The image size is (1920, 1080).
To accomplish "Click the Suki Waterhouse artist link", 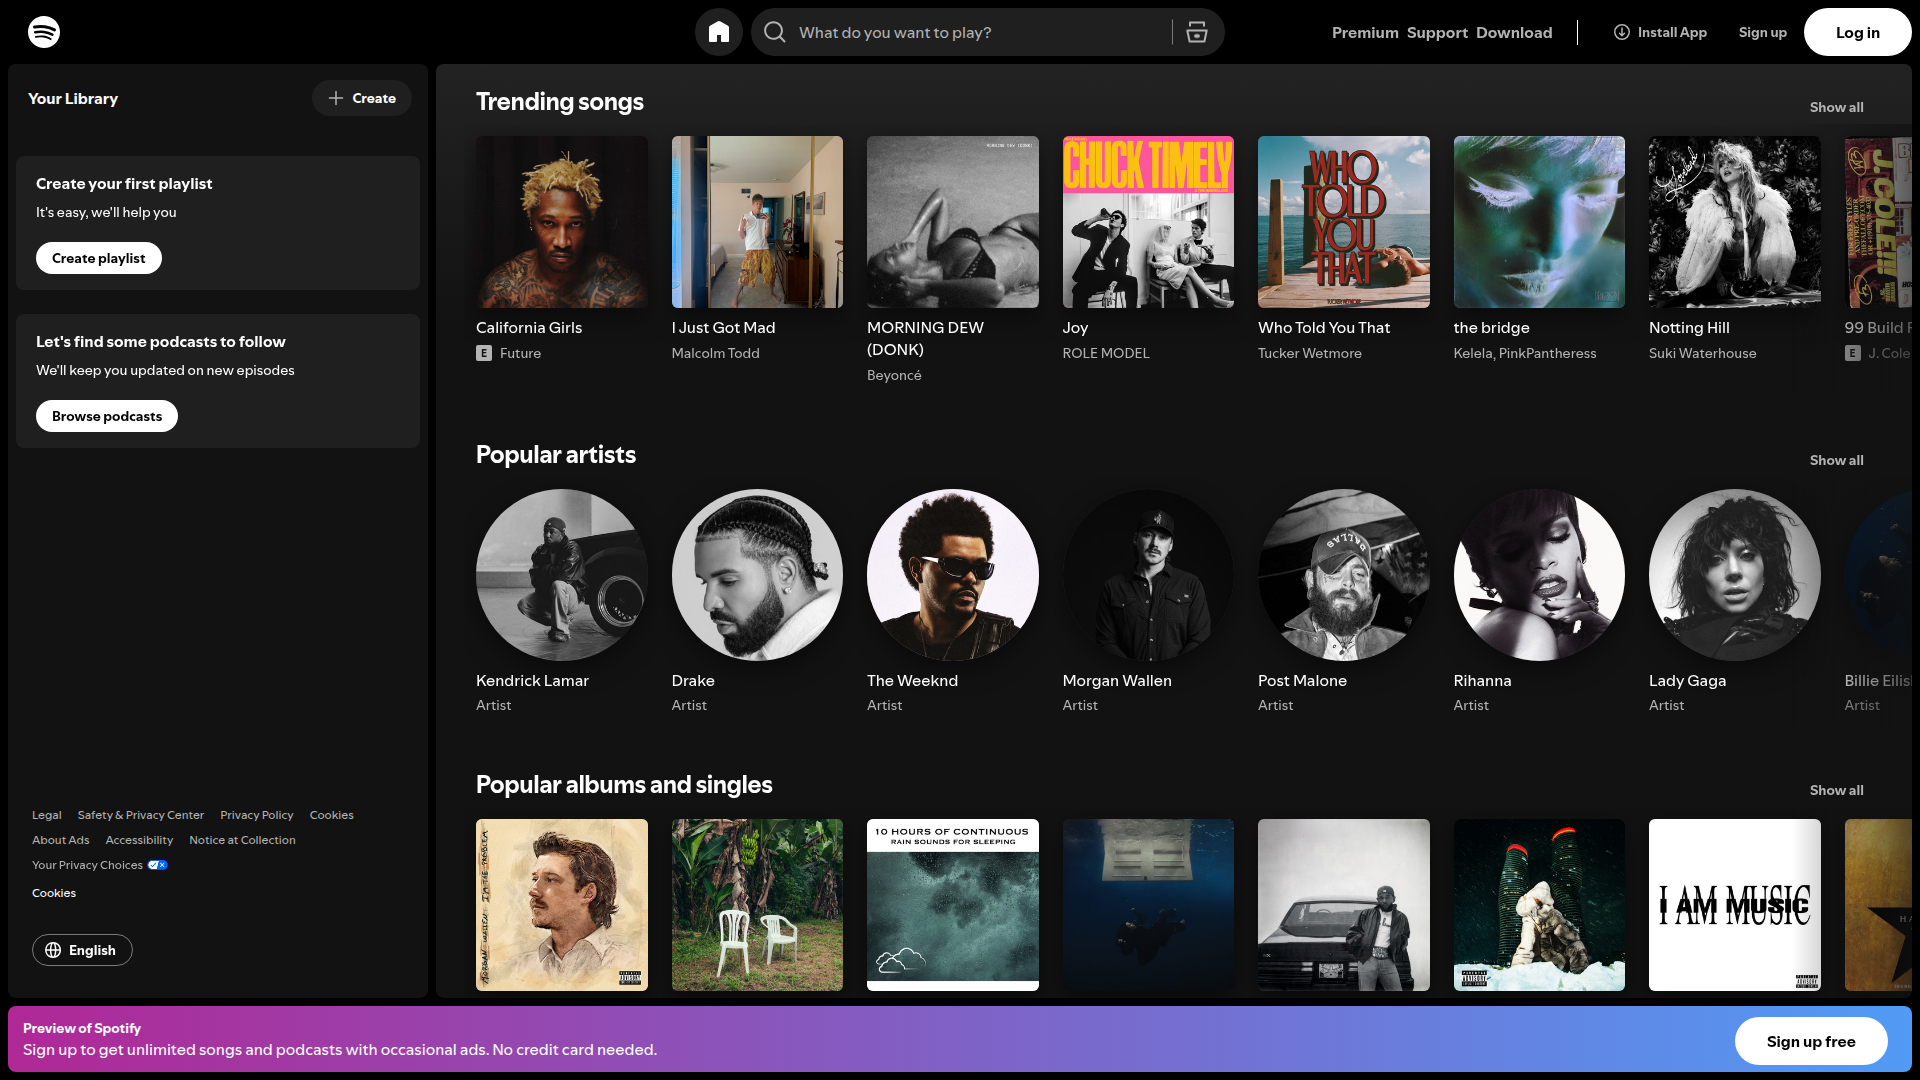I will [1703, 353].
